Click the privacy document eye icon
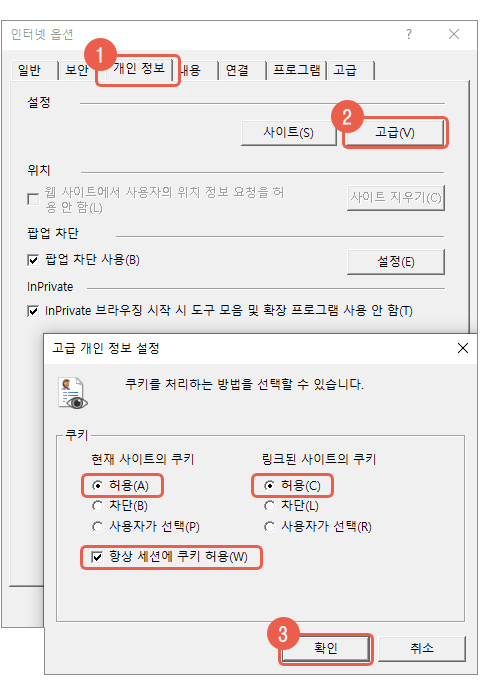This screenshot has height=681, width=483. pyautogui.click(x=73, y=393)
